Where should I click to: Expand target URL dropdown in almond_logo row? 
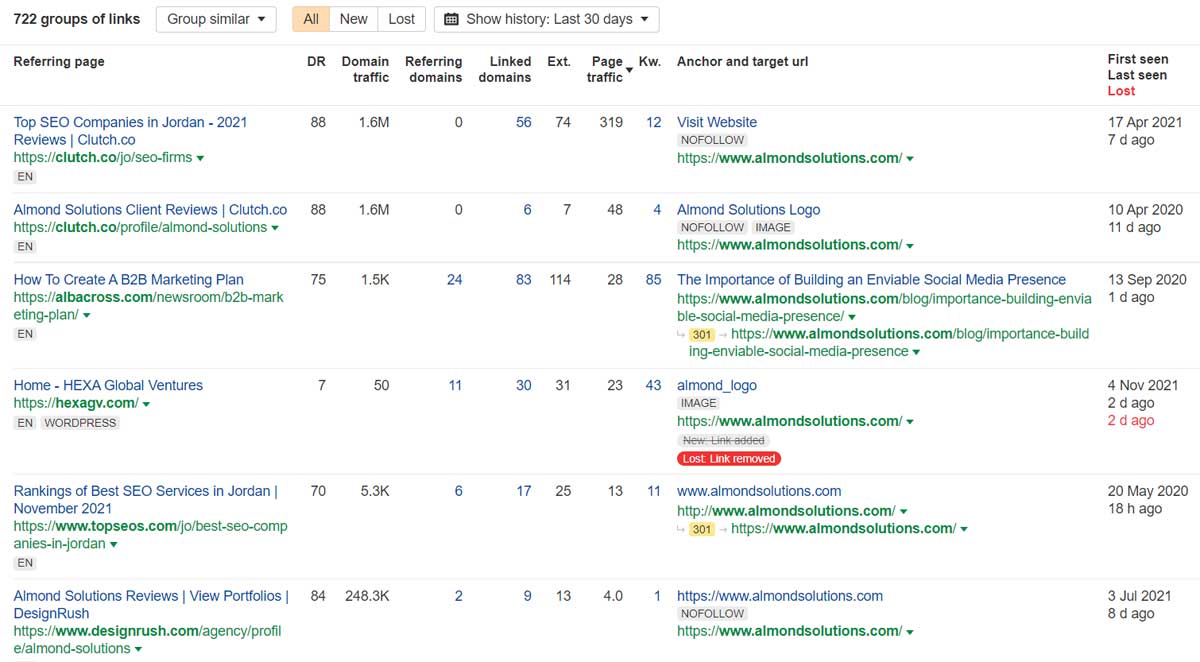(x=910, y=422)
